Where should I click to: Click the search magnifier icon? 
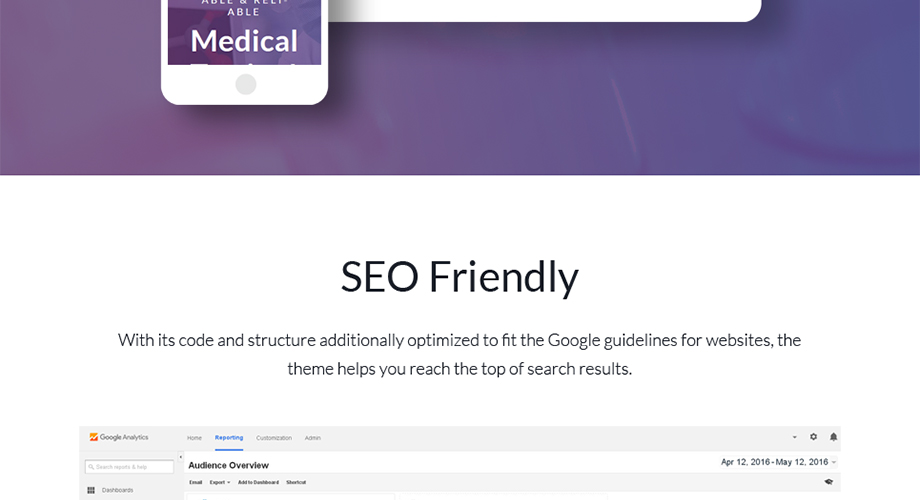click(91, 467)
